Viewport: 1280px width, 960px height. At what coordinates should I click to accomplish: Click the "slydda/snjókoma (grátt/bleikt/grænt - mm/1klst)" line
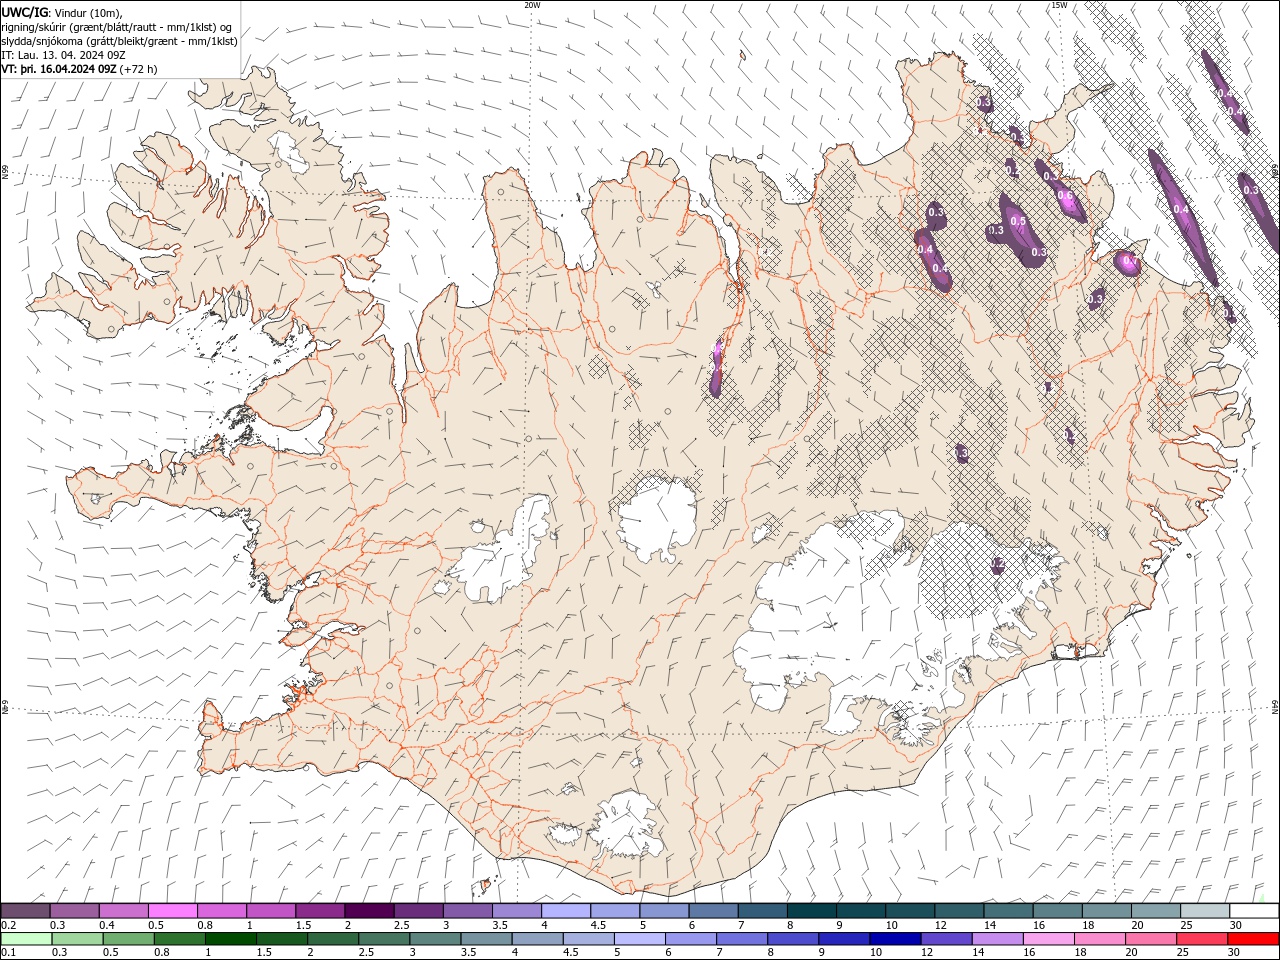click(x=119, y=41)
